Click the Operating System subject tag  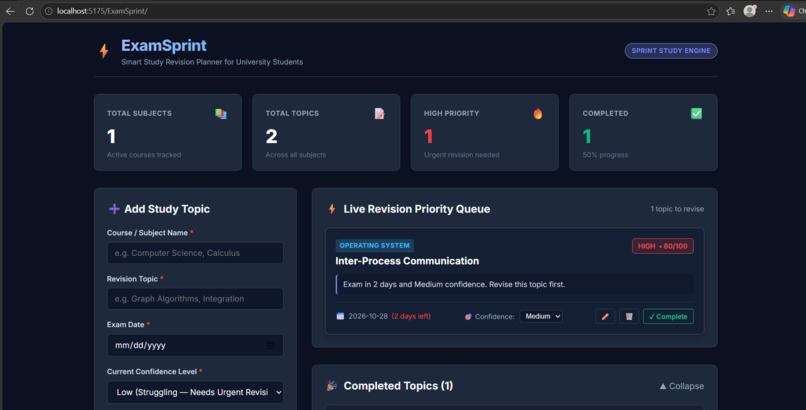pos(374,246)
